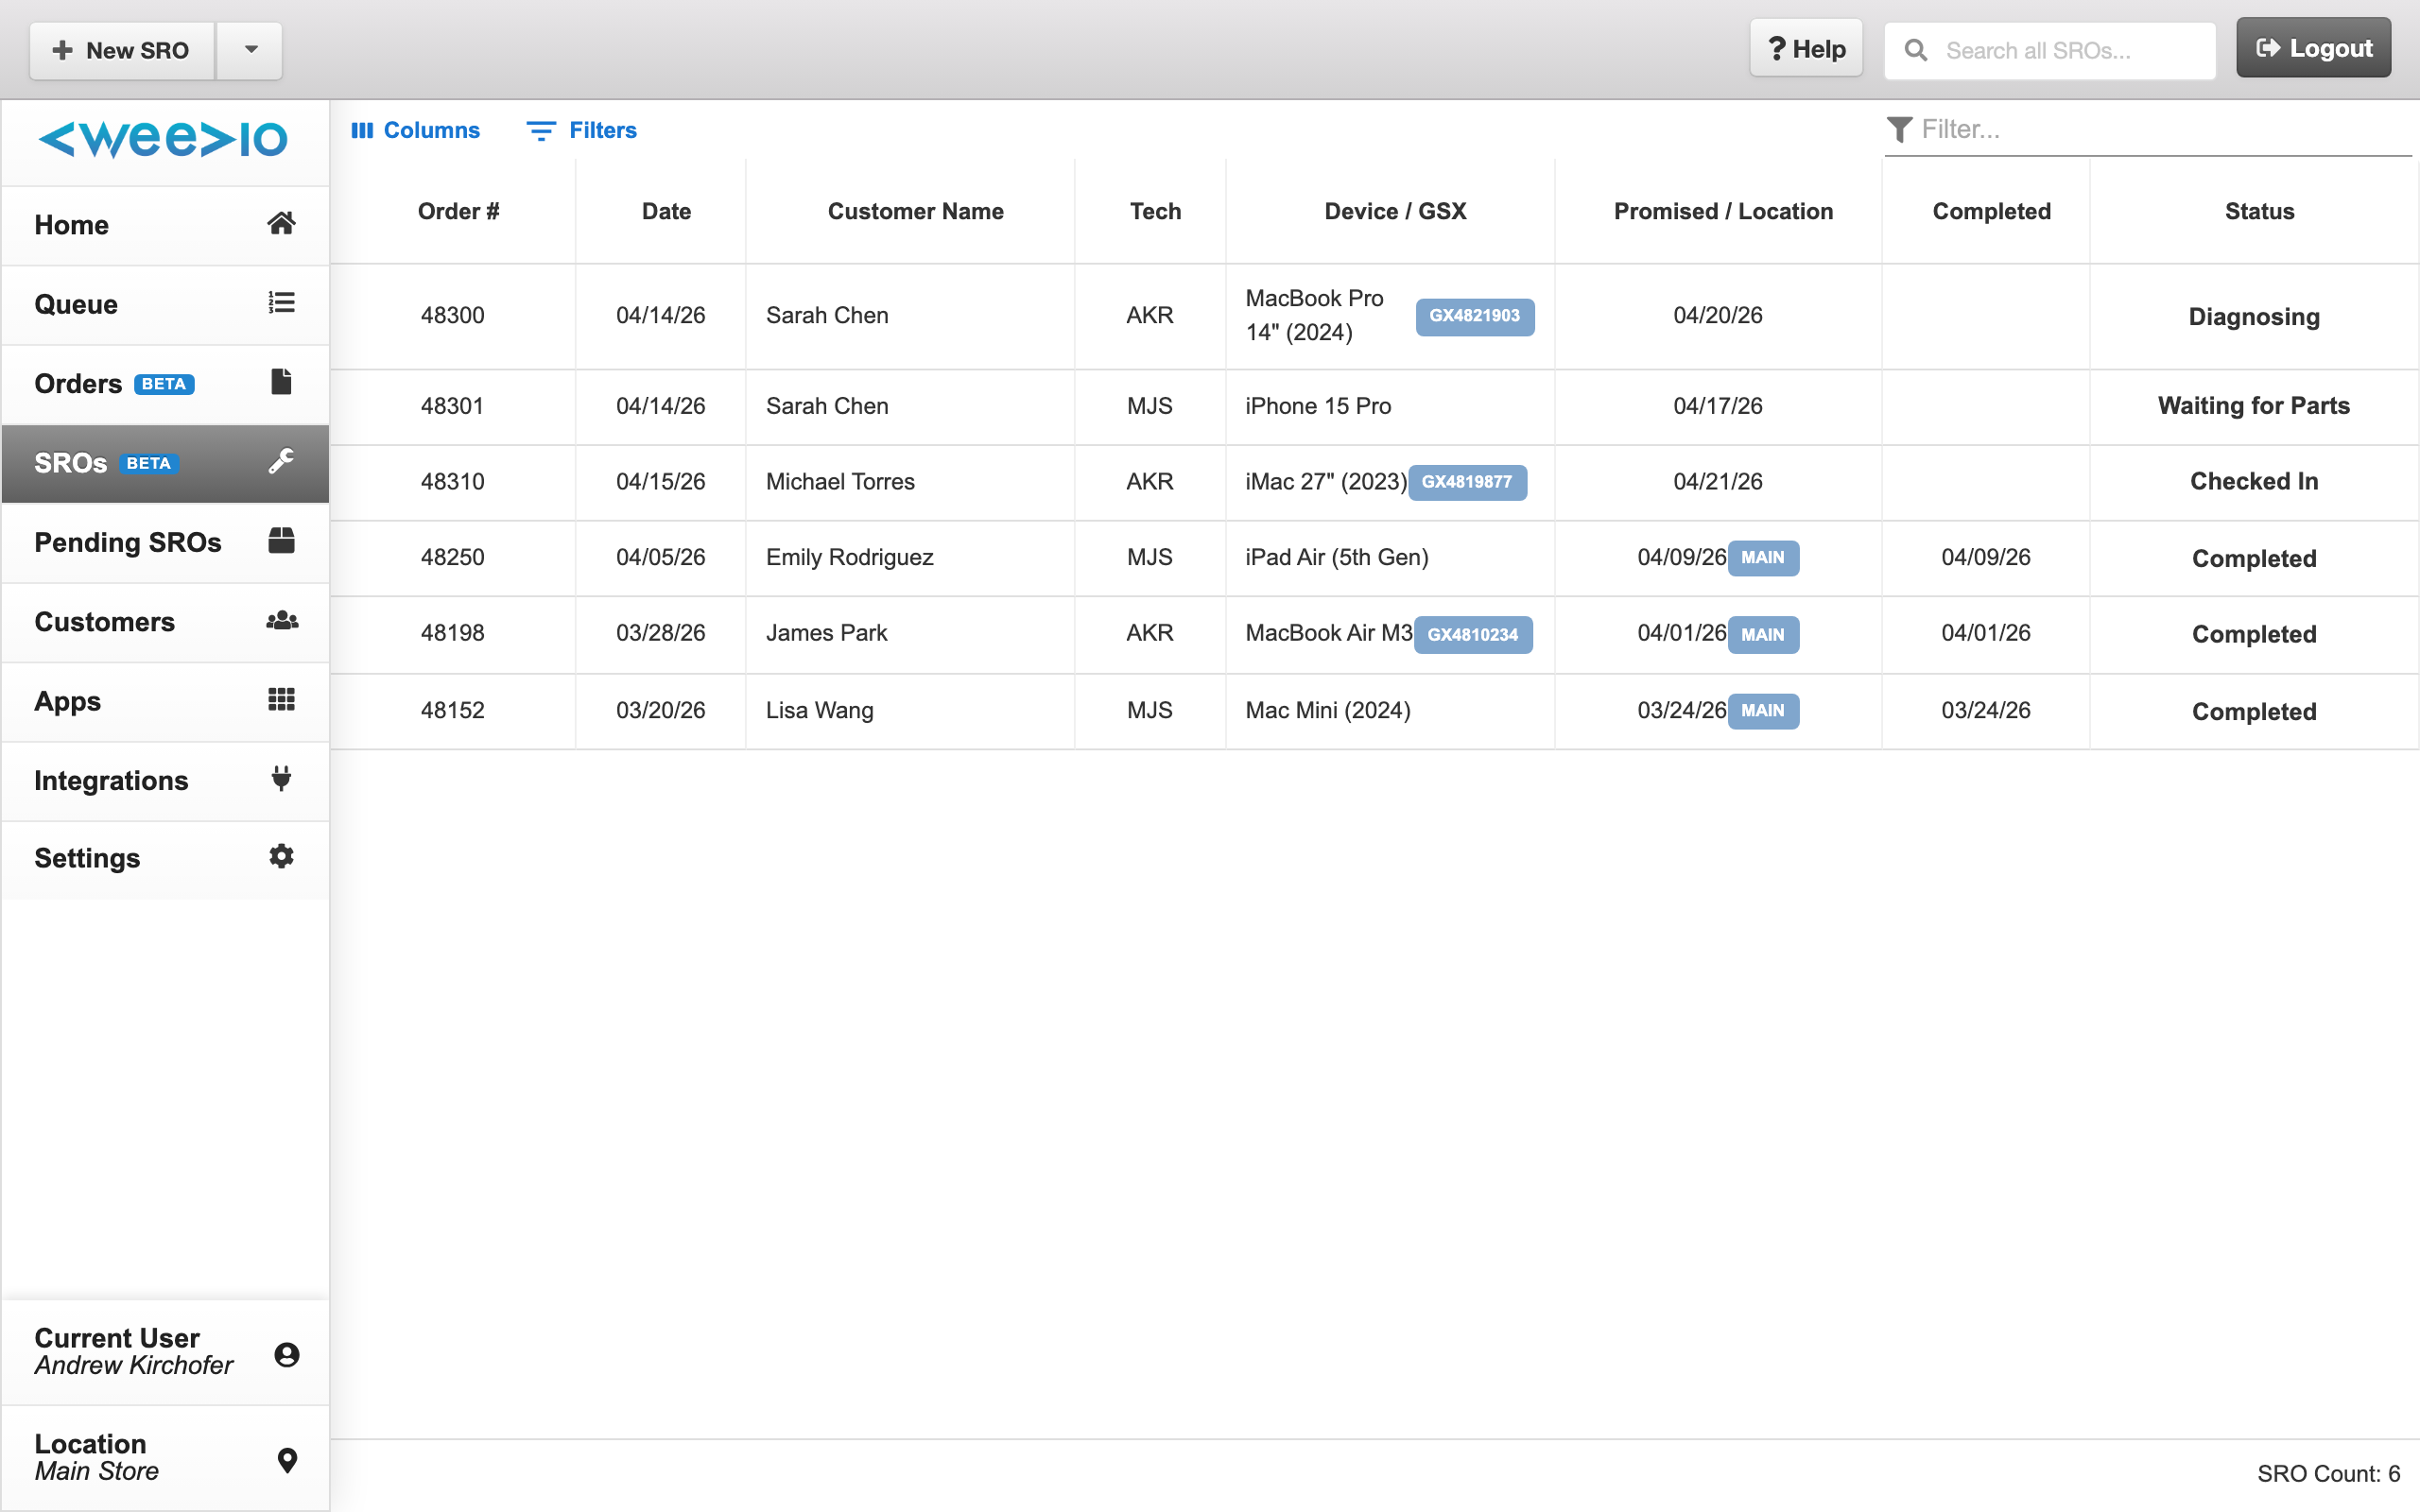Click the Integrations plug icon

(x=281, y=778)
